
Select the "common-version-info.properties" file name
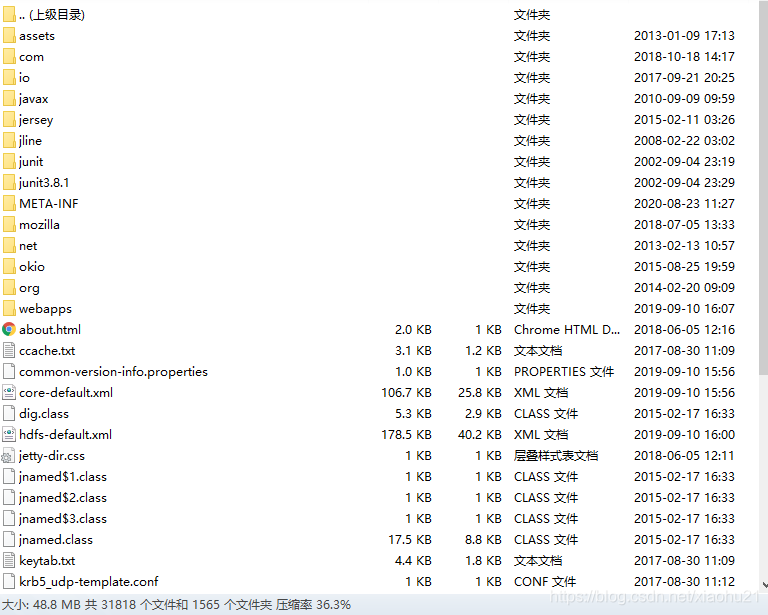(113, 372)
